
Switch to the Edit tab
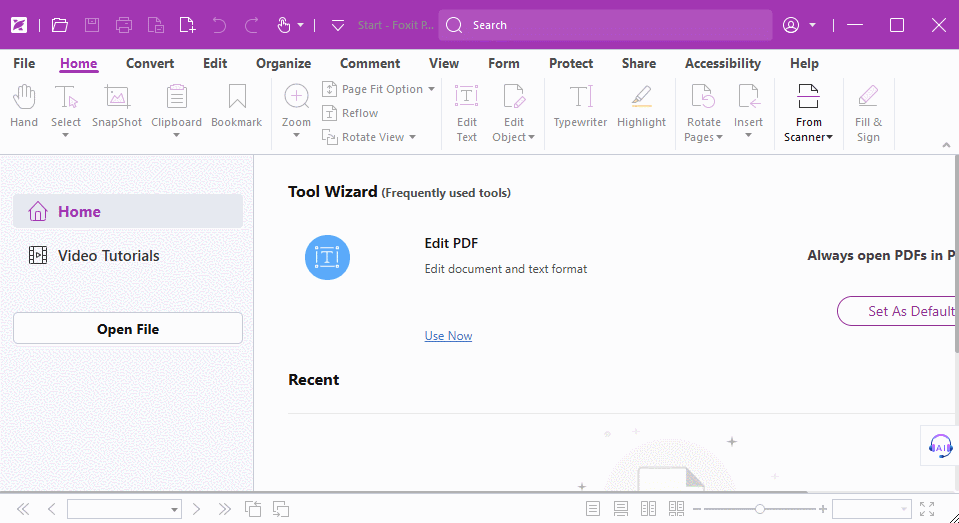pyautogui.click(x=215, y=64)
